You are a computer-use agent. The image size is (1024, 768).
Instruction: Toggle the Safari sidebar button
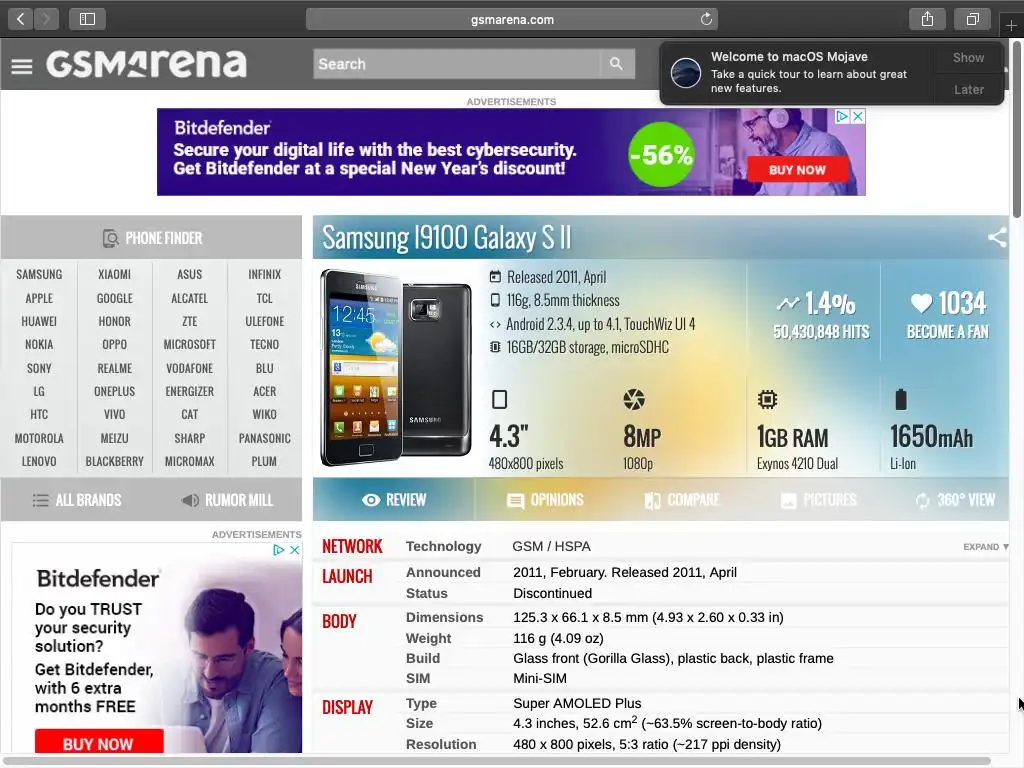[88, 19]
